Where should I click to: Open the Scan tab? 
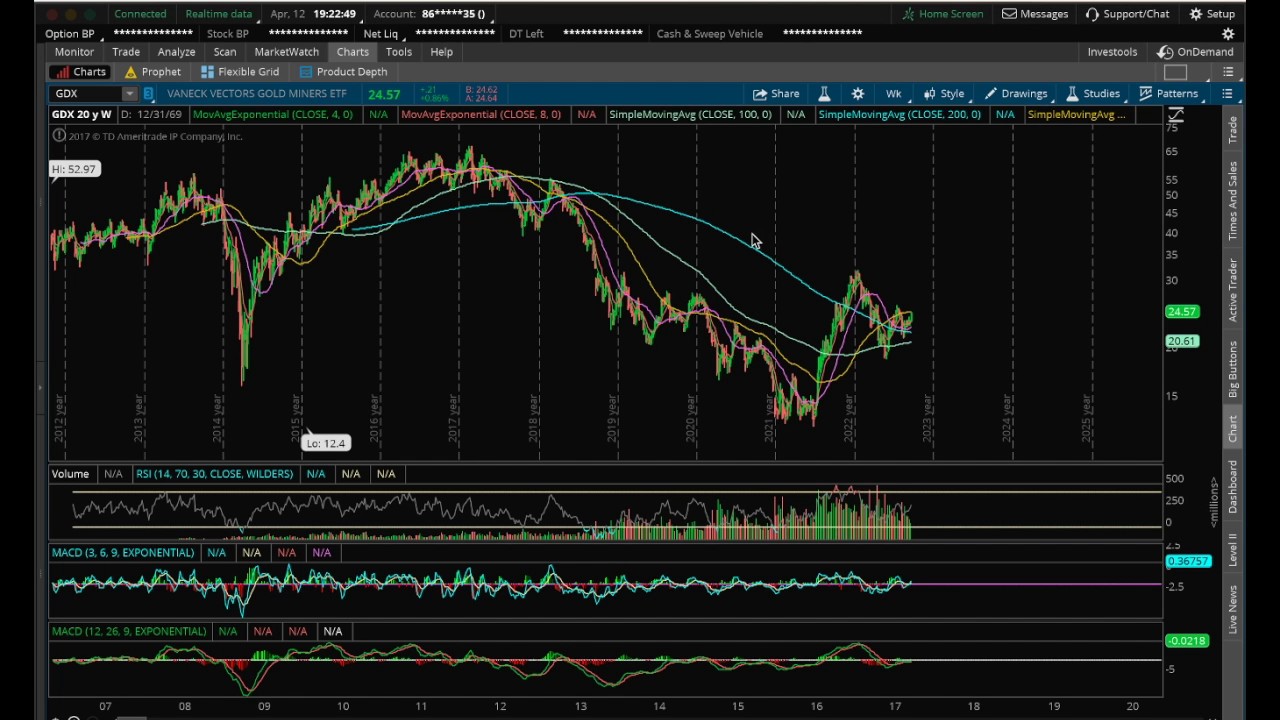tap(225, 52)
